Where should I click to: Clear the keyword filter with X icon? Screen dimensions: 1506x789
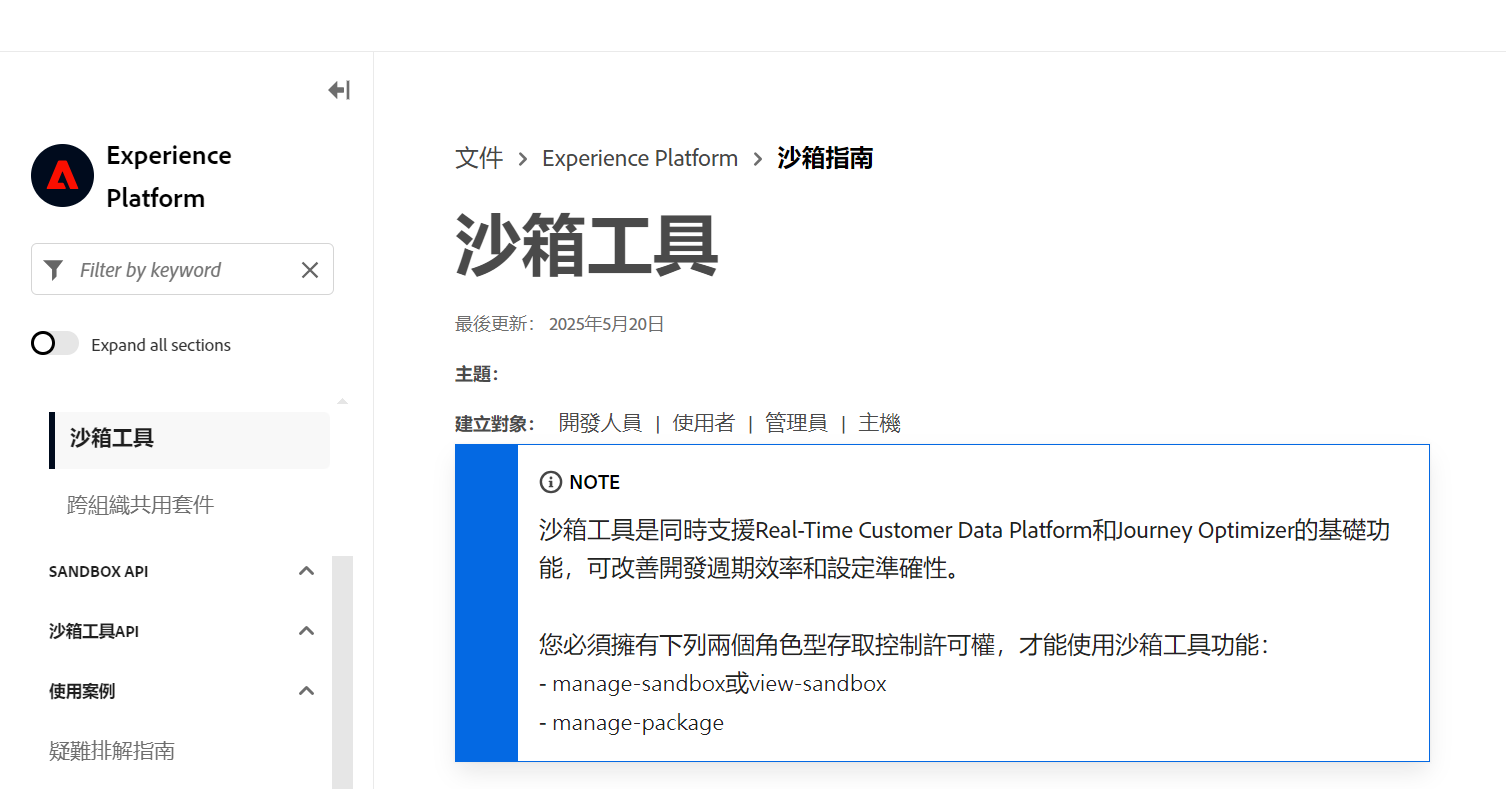(x=310, y=270)
